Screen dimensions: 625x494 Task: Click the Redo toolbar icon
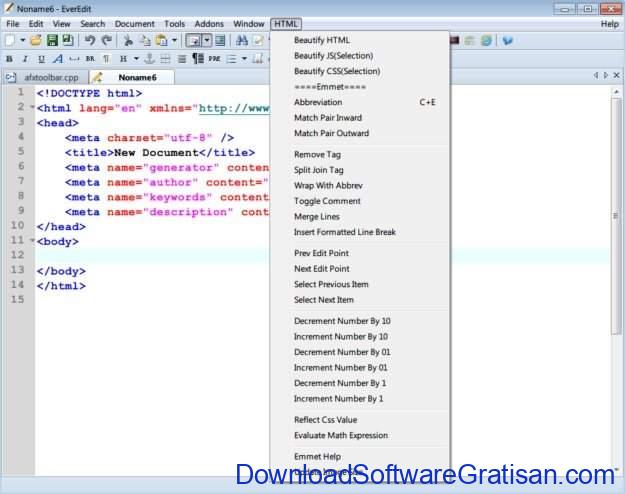106,40
